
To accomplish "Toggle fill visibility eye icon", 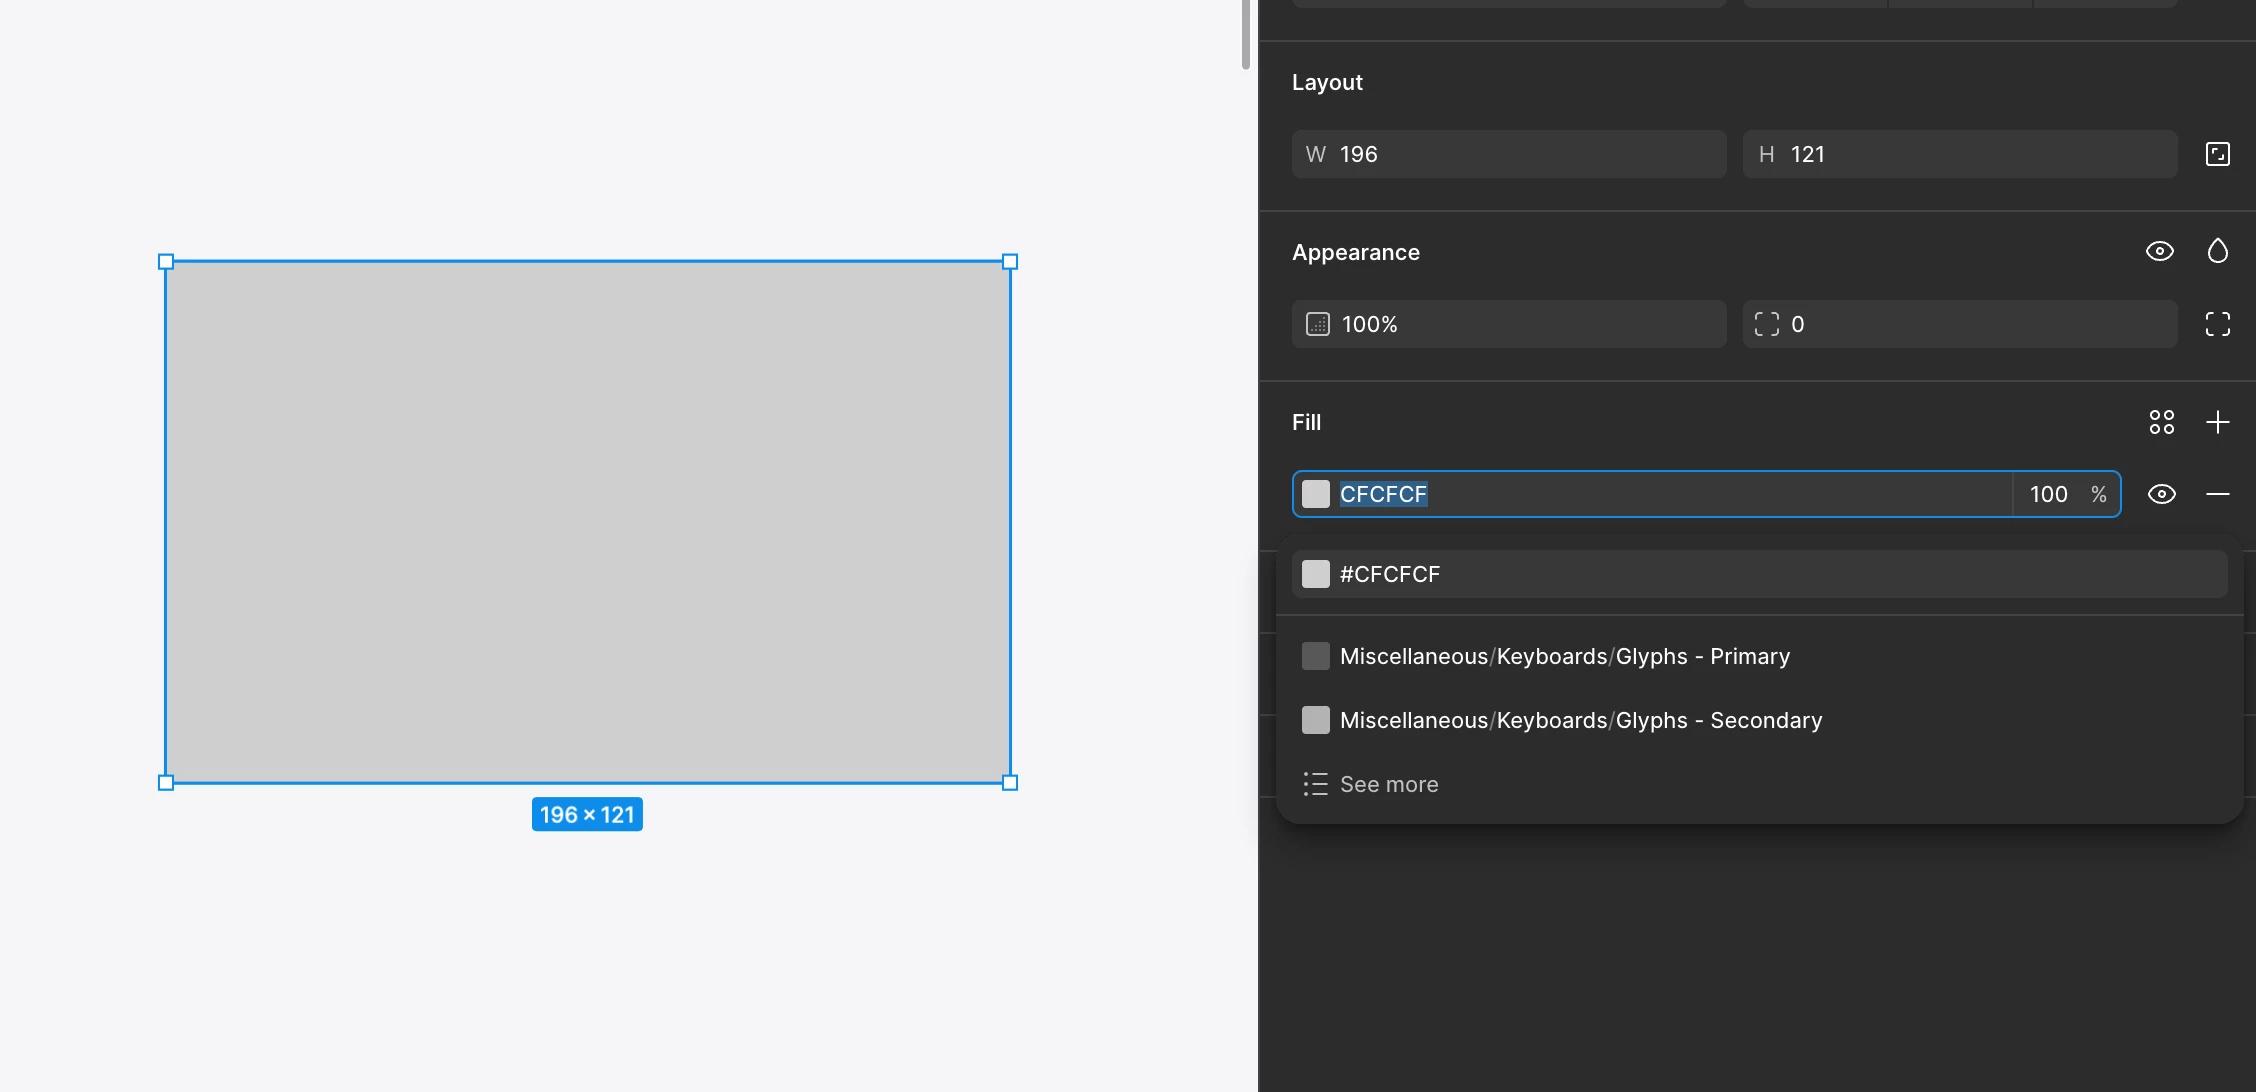I will [x=2161, y=494].
